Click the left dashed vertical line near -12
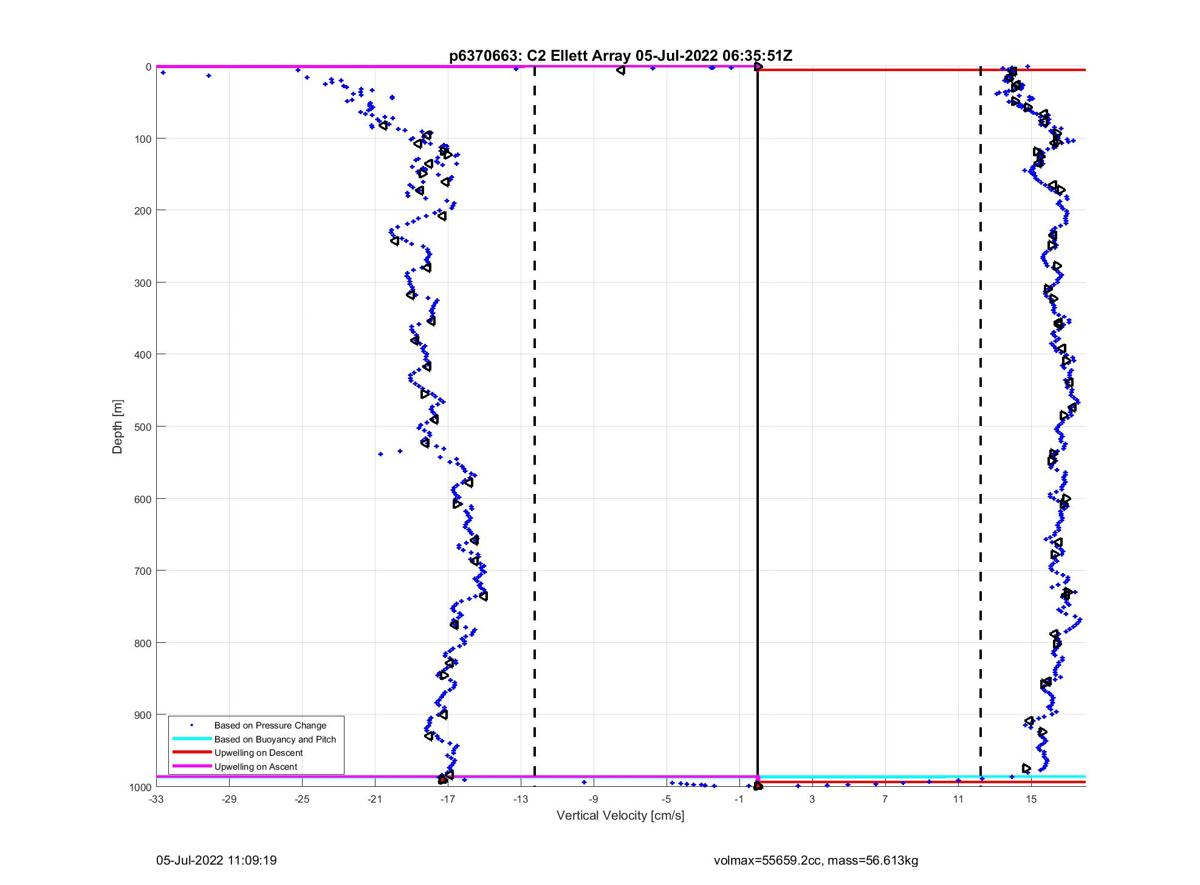This screenshot has height=885, width=1200. tap(534, 420)
